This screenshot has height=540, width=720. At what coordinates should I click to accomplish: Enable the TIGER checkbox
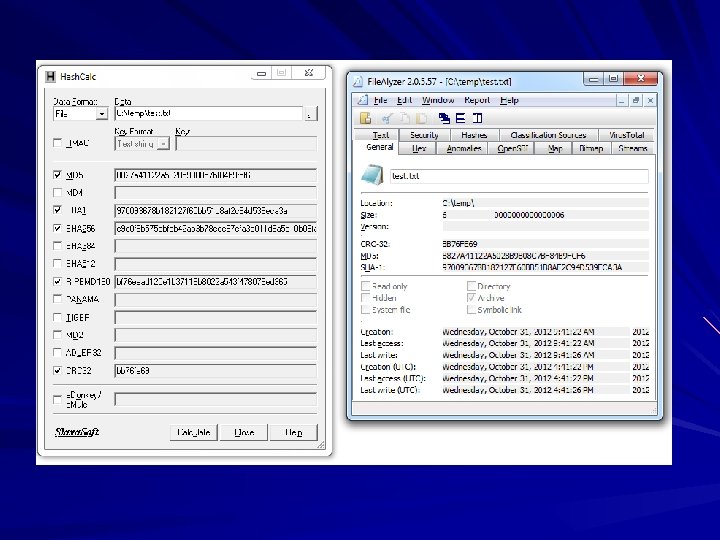(57, 317)
